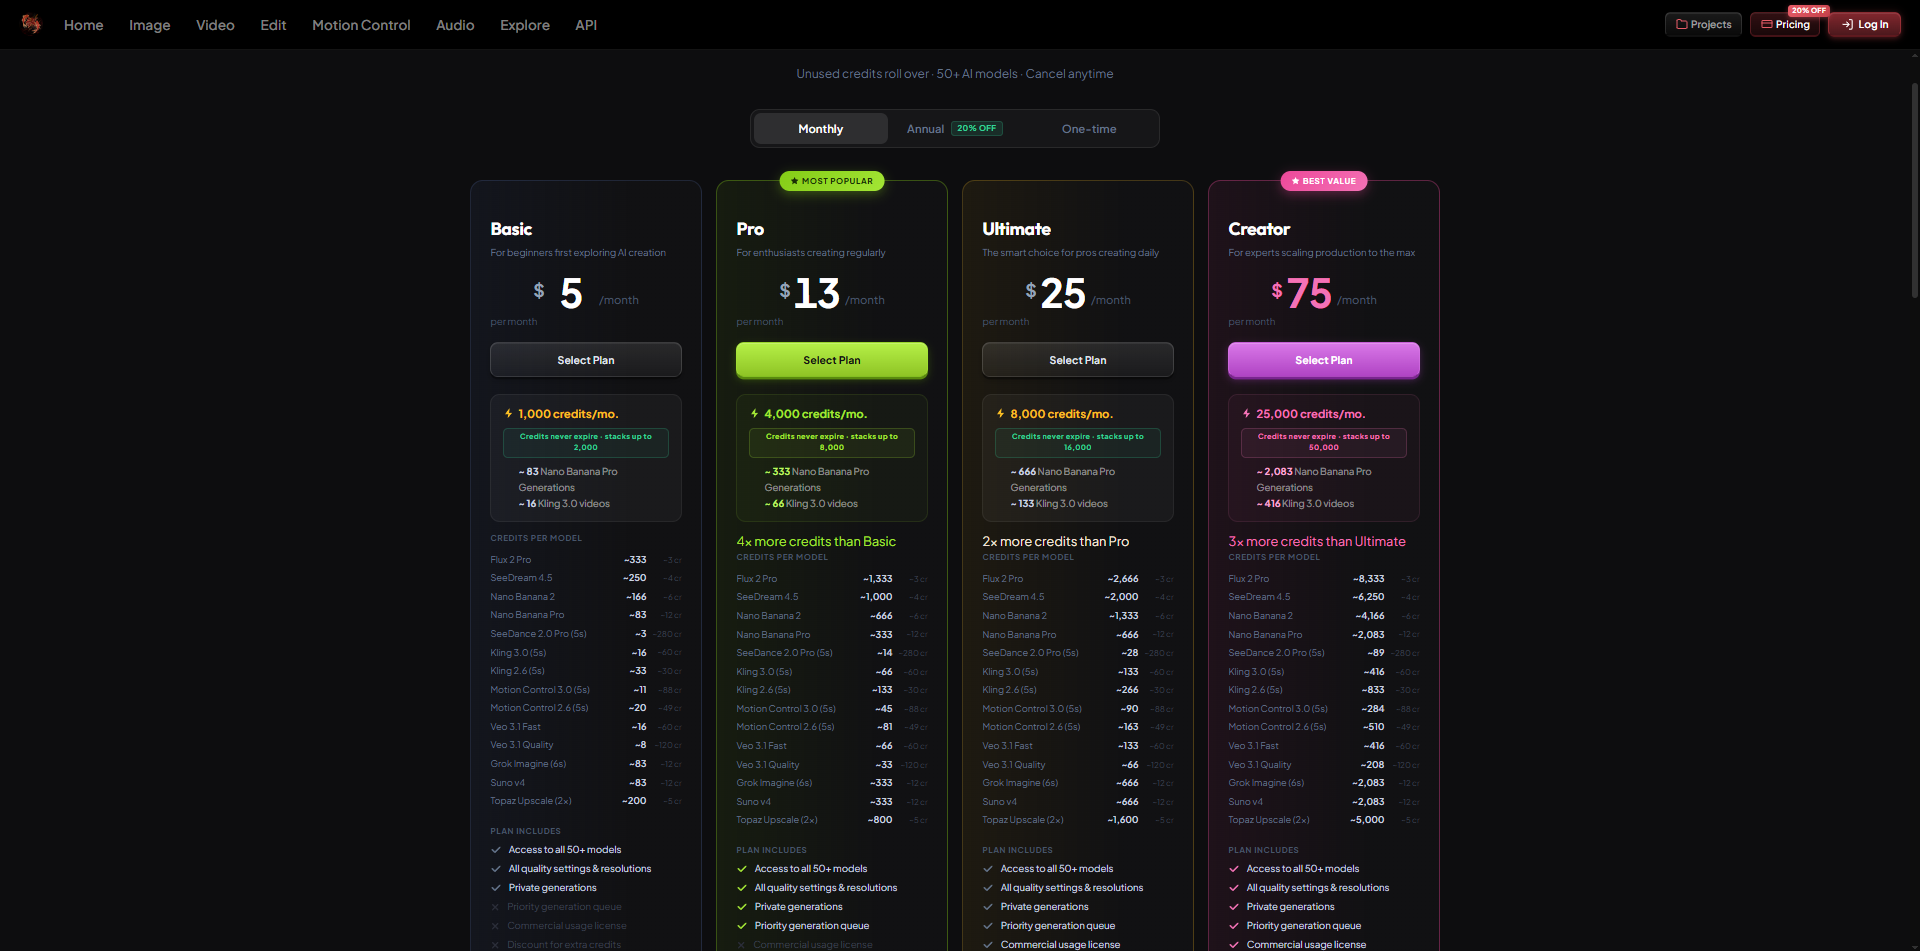
Task: Click Creator checkmark for Commercial usage license
Action: point(1233,945)
